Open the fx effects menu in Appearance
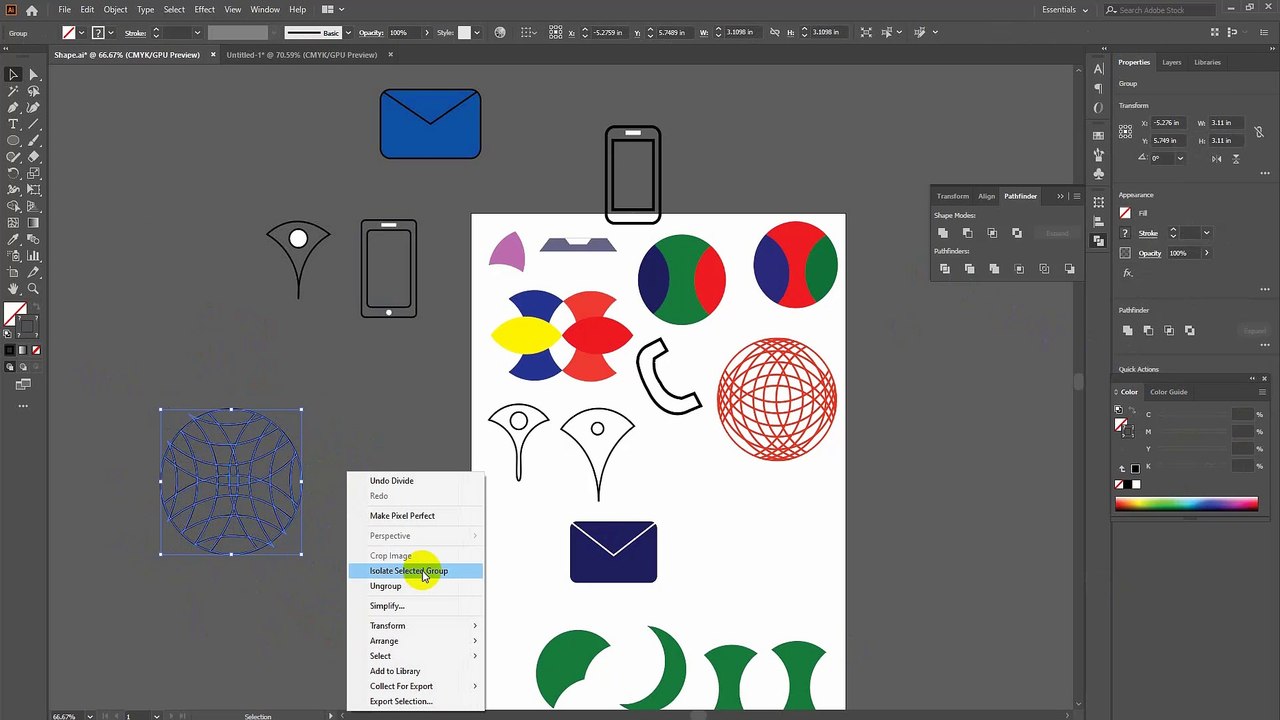Screen dimensions: 1280x720 (x=1127, y=273)
